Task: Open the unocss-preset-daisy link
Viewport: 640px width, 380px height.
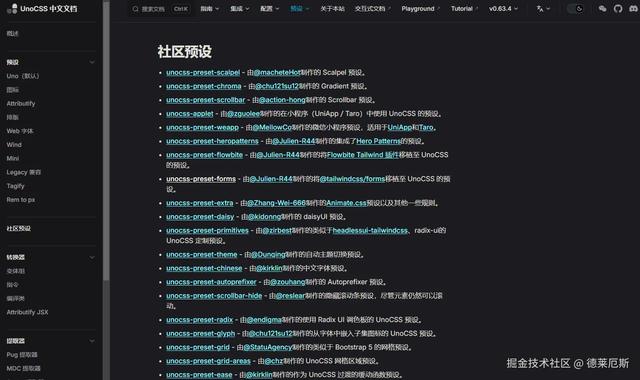Action: coord(200,217)
